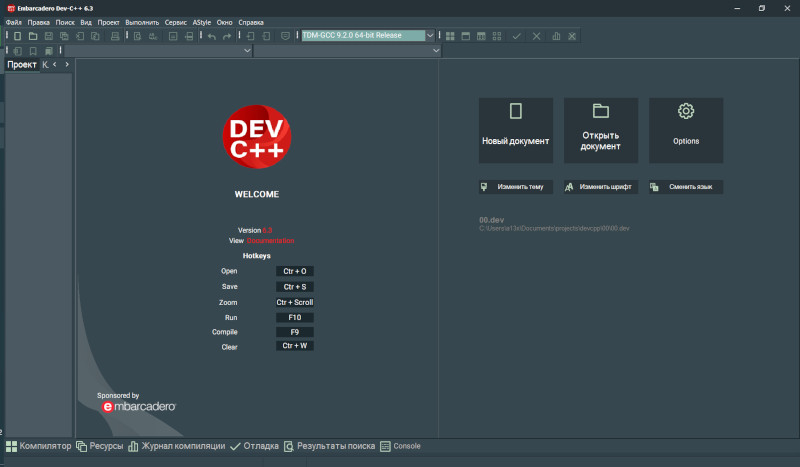Click the left tab scroll arrow
Image resolution: width=800 pixels, height=467 pixels.
pos(55,65)
